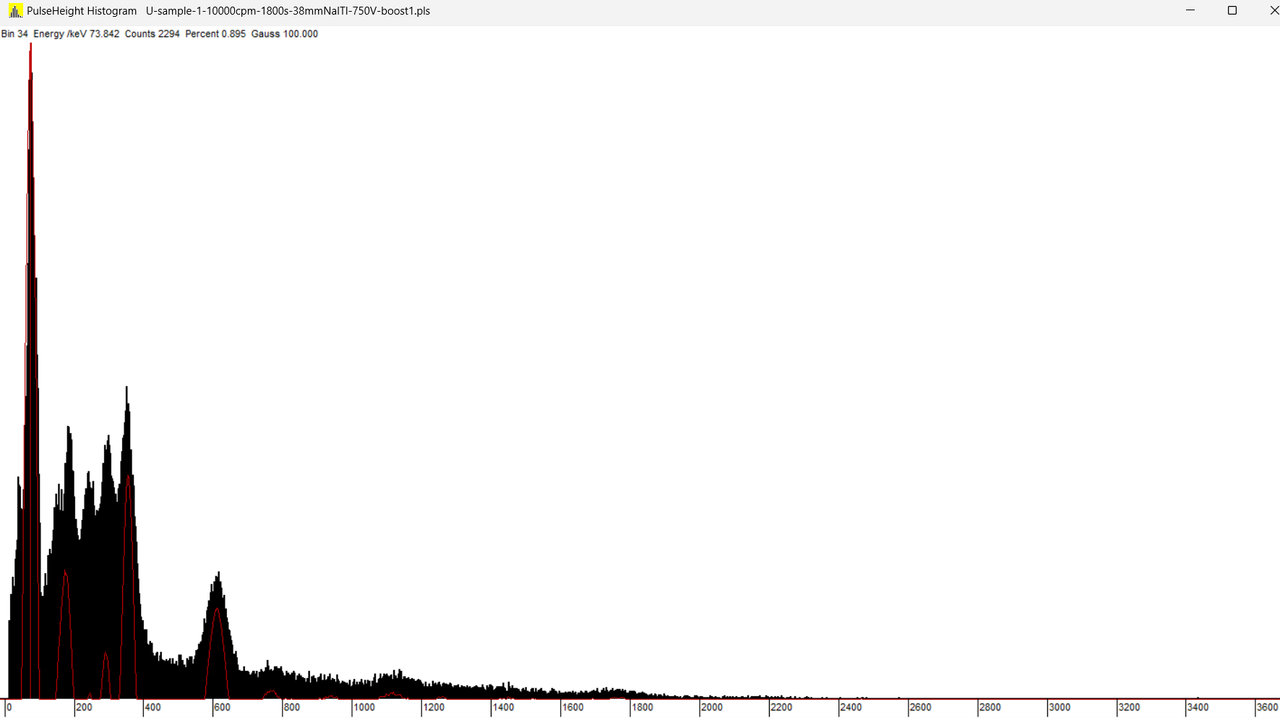Click the 'Energy /keV 73.842' readout

coord(76,34)
